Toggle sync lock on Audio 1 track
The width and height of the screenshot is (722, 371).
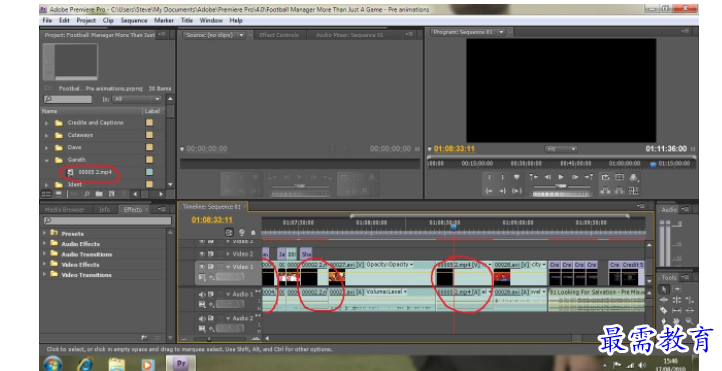tap(211, 294)
